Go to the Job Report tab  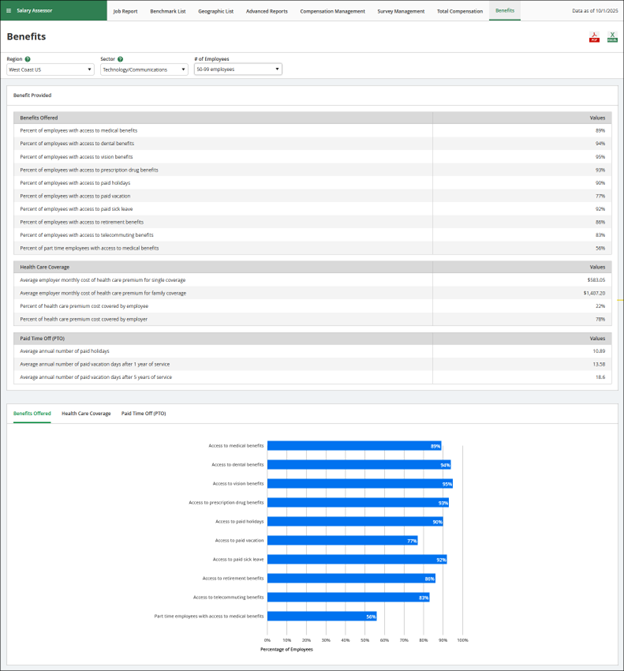click(x=125, y=11)
